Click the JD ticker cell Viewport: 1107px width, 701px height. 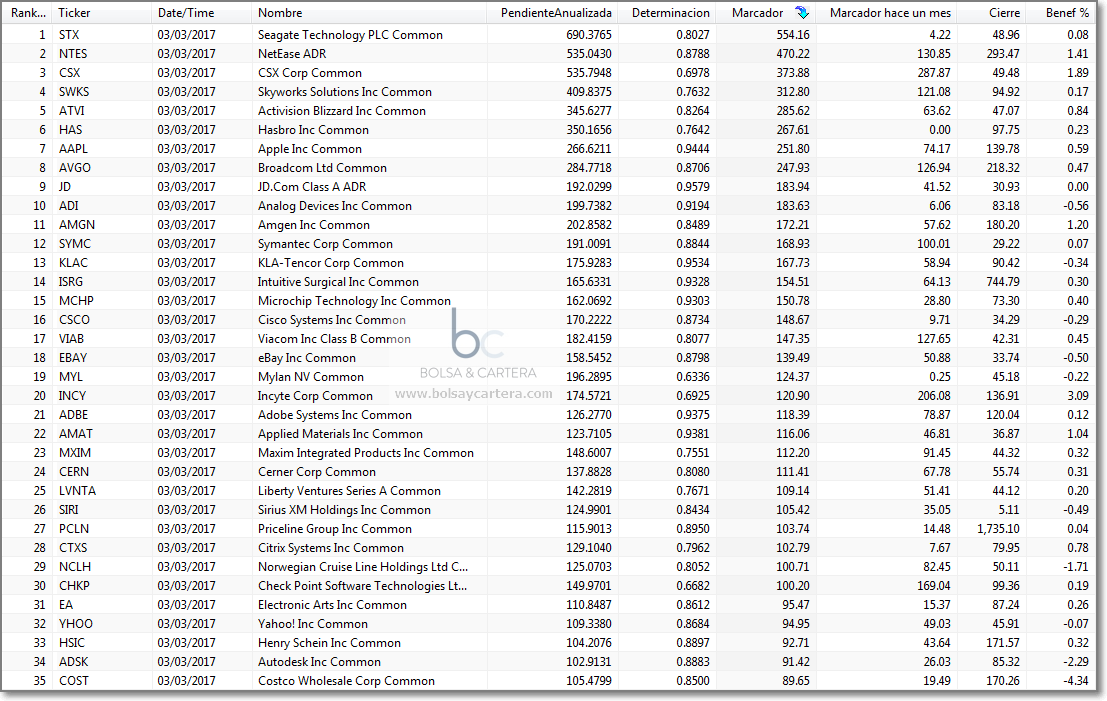point(64,187)
